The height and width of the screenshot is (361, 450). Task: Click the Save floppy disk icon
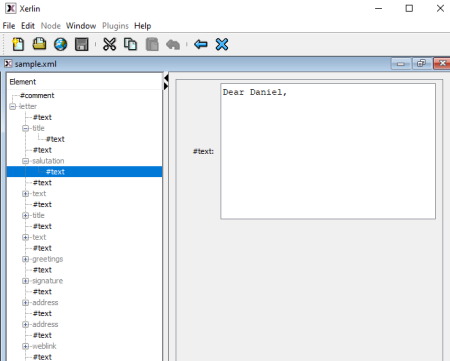click(x=82, y=44)
